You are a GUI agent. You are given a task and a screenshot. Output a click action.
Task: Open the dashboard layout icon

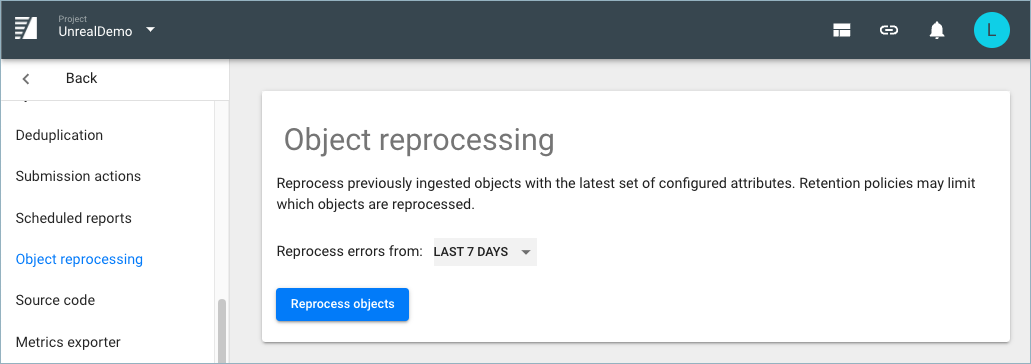click(x=842, y=30)
